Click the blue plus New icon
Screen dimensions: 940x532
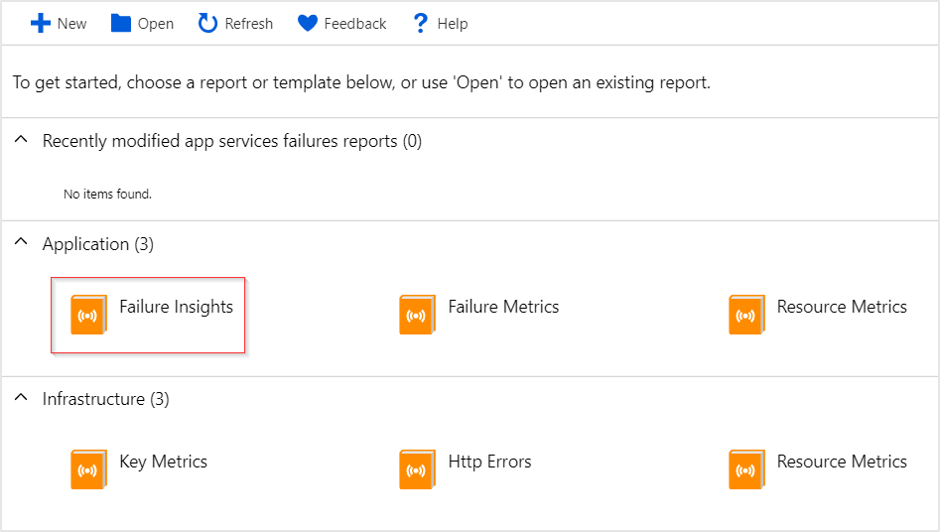(x=40, y=23)
